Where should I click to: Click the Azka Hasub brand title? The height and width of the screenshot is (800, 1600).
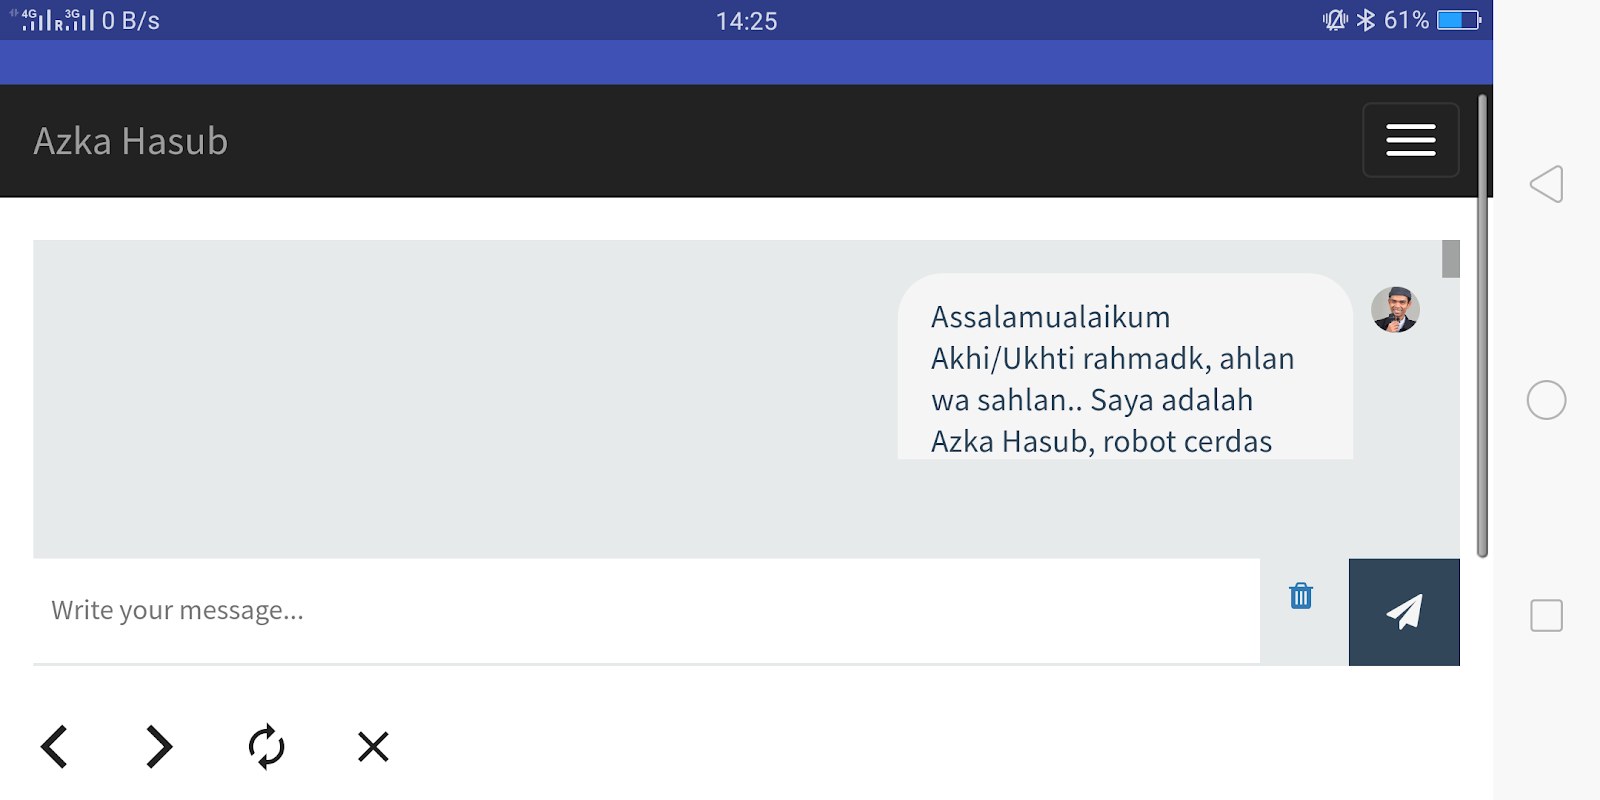point(131,141)
